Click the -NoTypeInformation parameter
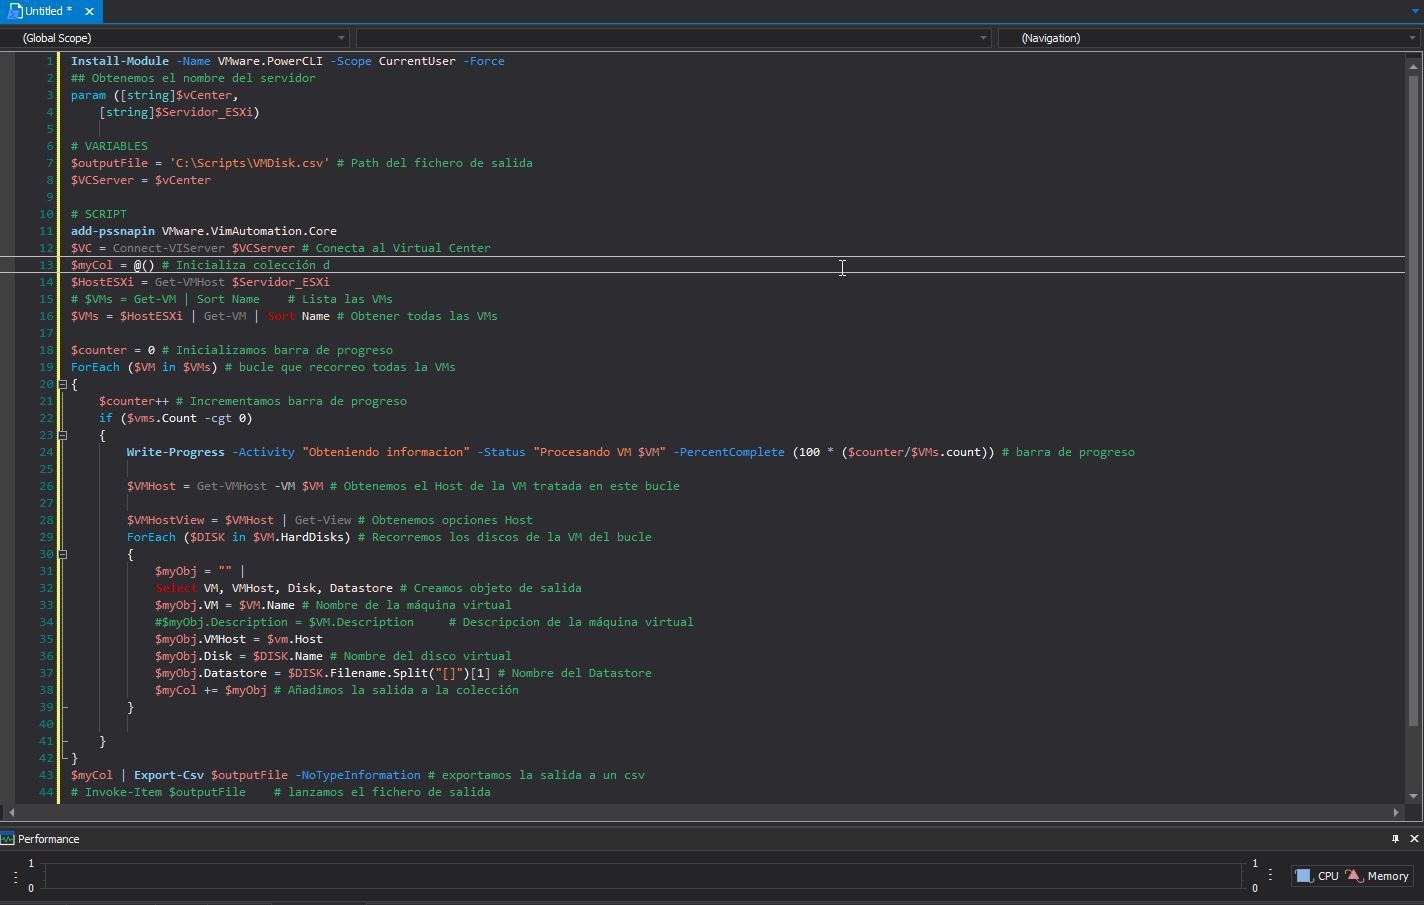The image size is (1424, 905). (358, 775)
